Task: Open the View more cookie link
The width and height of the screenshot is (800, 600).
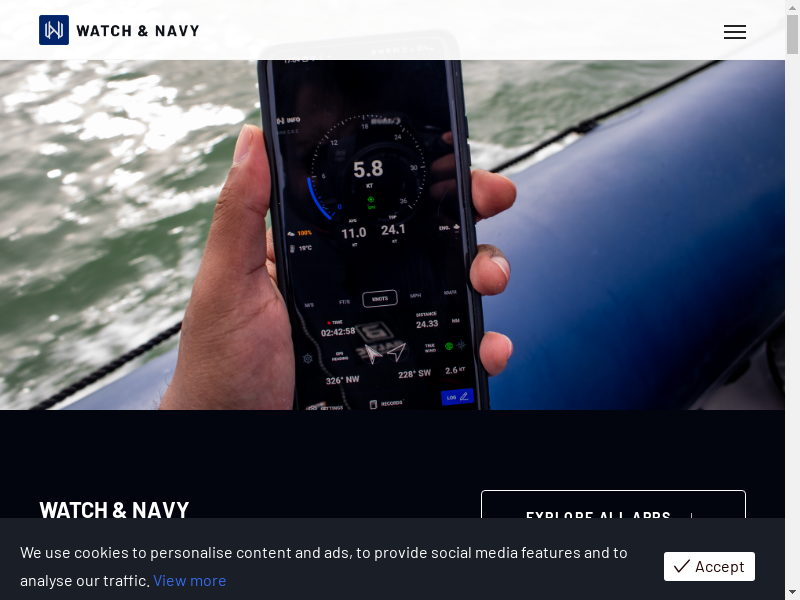Action: (189, 581)
